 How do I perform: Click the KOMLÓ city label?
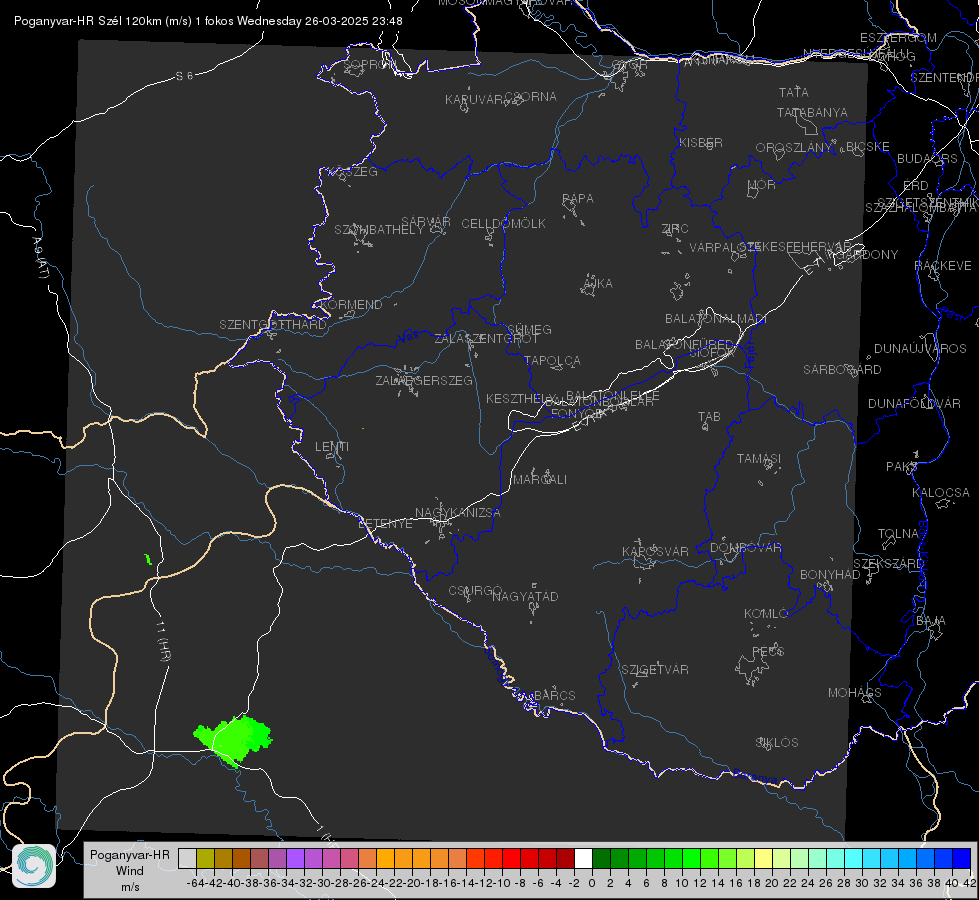(x=766, y=613)
